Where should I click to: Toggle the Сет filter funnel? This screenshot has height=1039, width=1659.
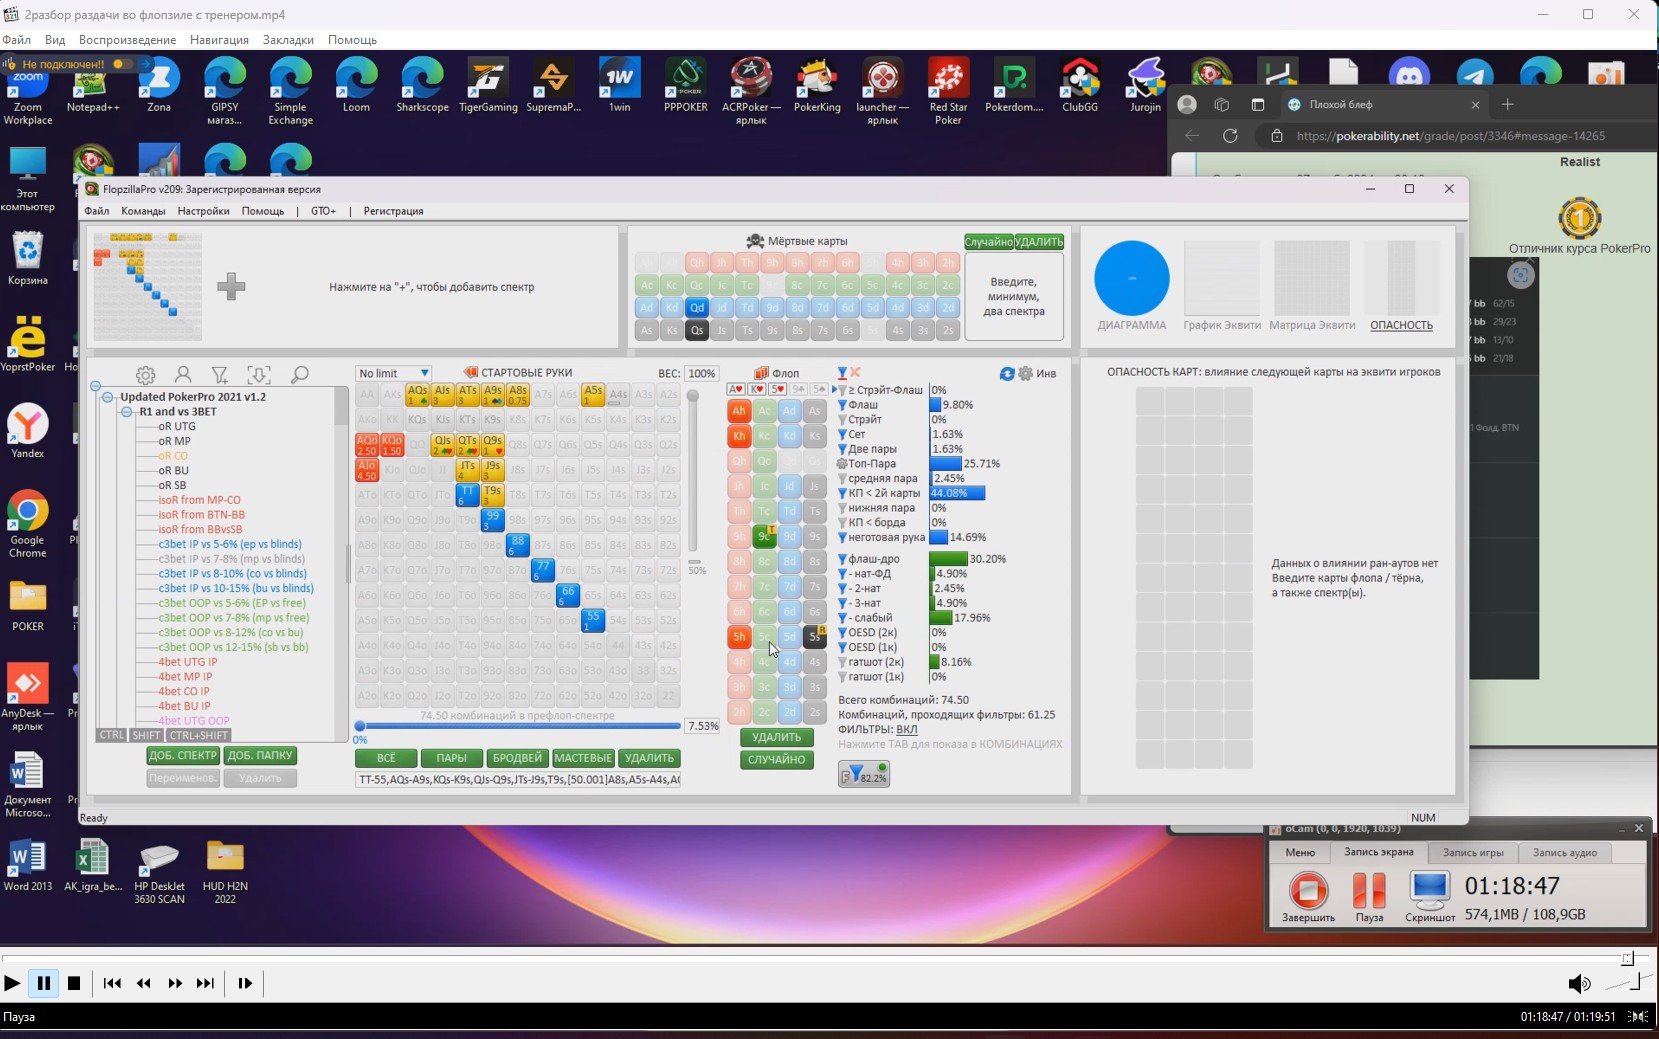coord(842,435)
